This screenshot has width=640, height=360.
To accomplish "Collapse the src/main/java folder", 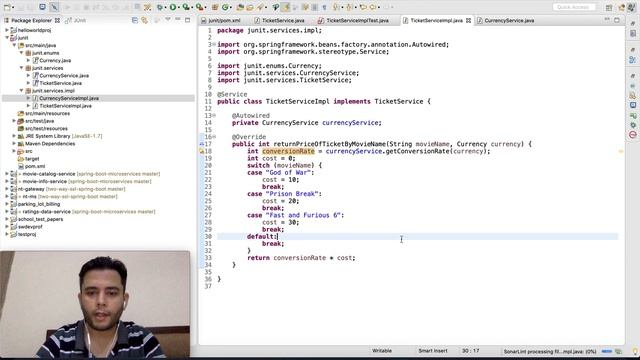I will pyautogui.click(x=14, y=45).
